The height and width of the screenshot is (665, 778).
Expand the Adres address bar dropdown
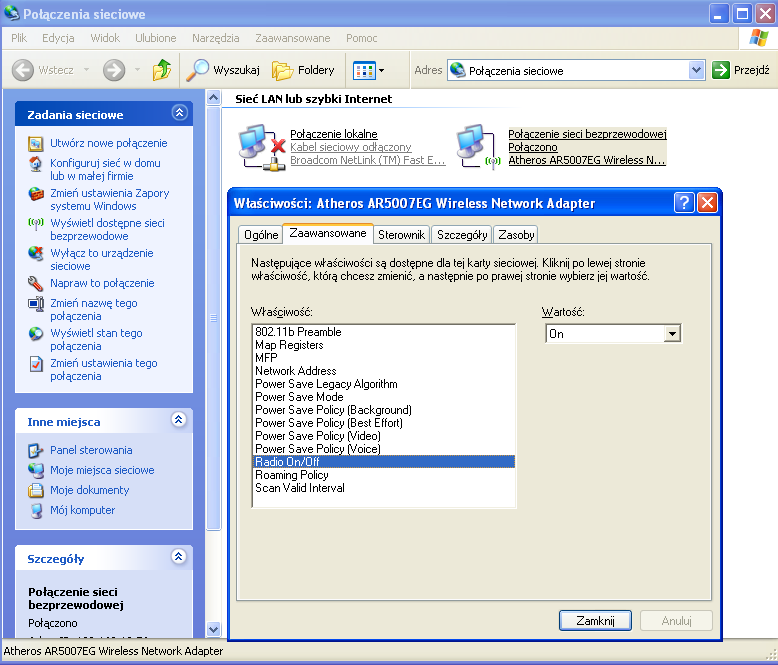pyautogui.click(x=696, y=70)
